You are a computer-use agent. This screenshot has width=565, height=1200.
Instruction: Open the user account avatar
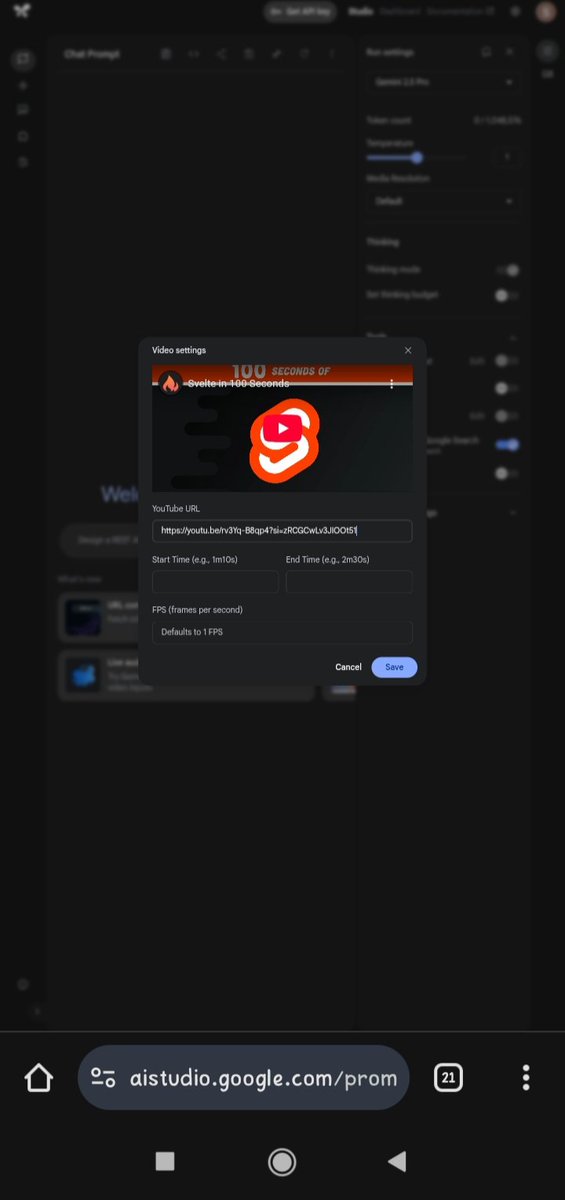tap(545, 12)
